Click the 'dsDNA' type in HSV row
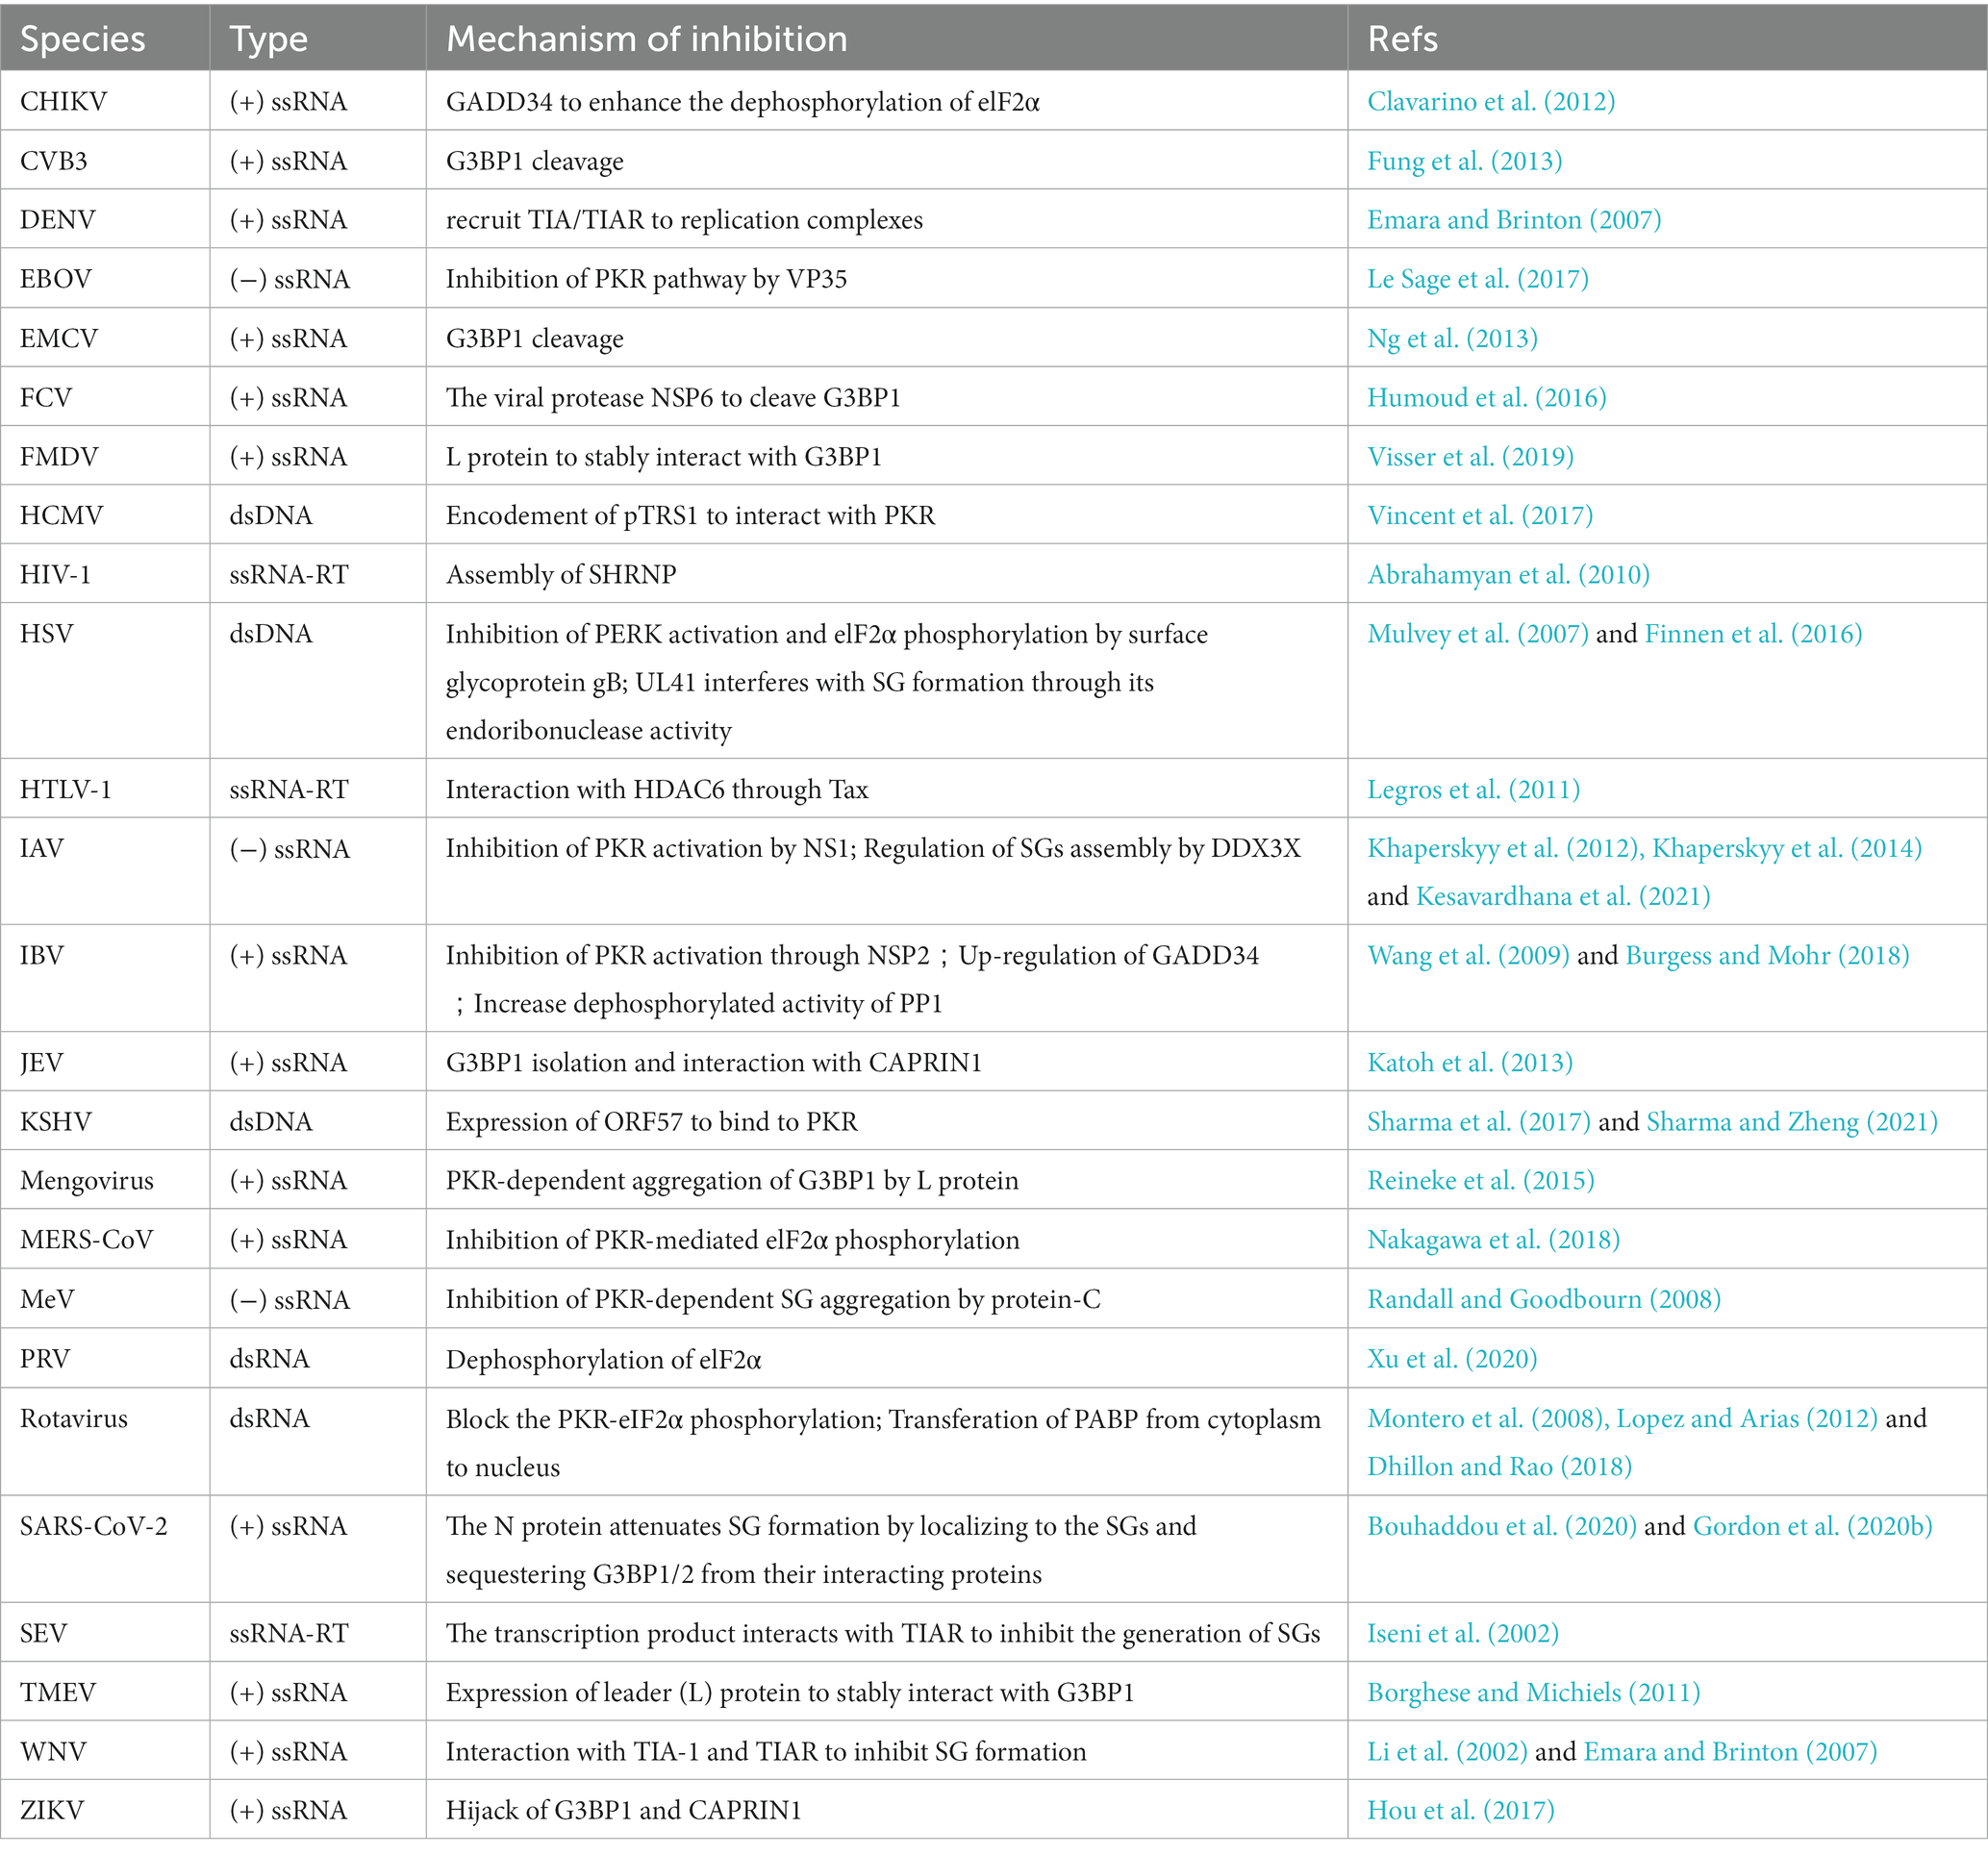 [271, 633]
